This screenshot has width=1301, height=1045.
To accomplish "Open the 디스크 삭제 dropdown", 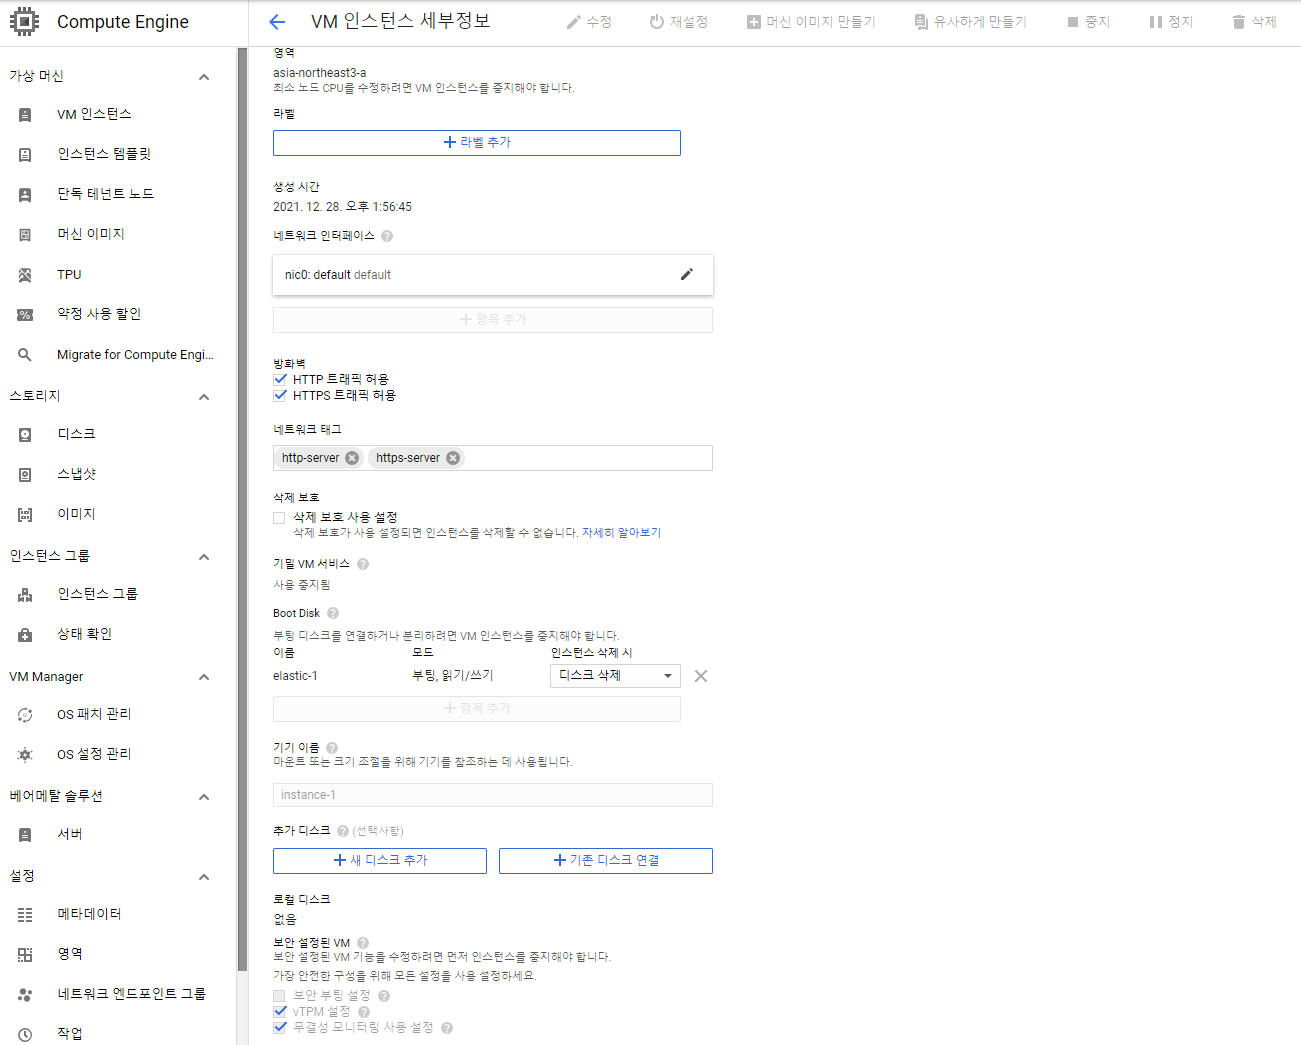I will pyautogui.click(x=615, y=676).
